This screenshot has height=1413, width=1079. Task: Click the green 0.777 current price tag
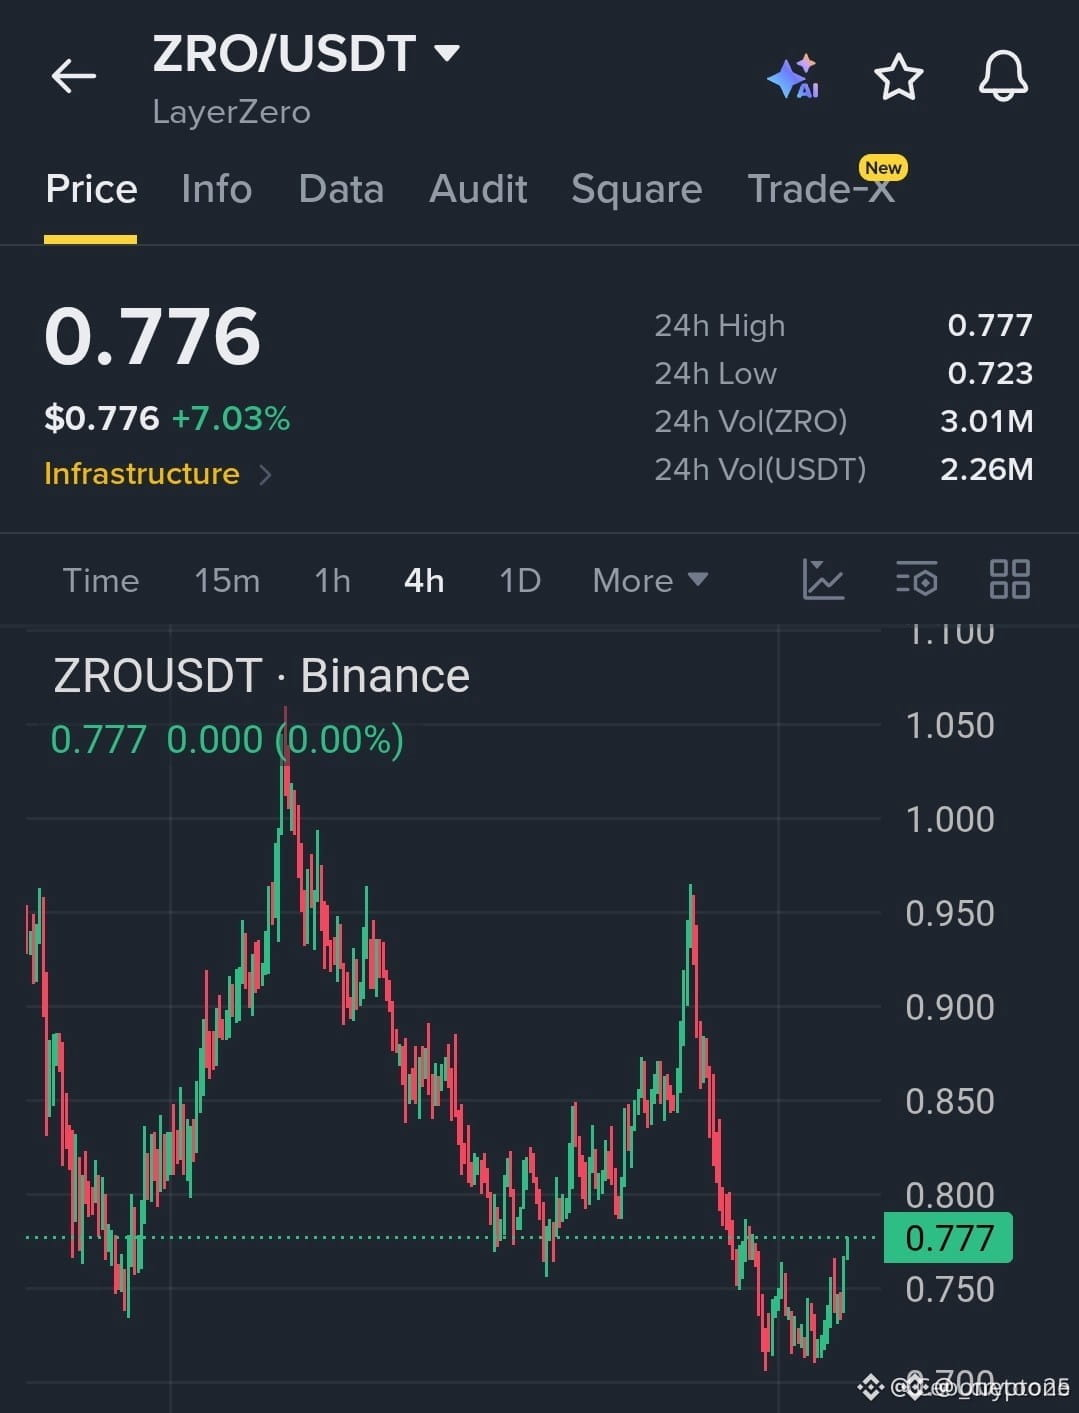(949, 1238)
